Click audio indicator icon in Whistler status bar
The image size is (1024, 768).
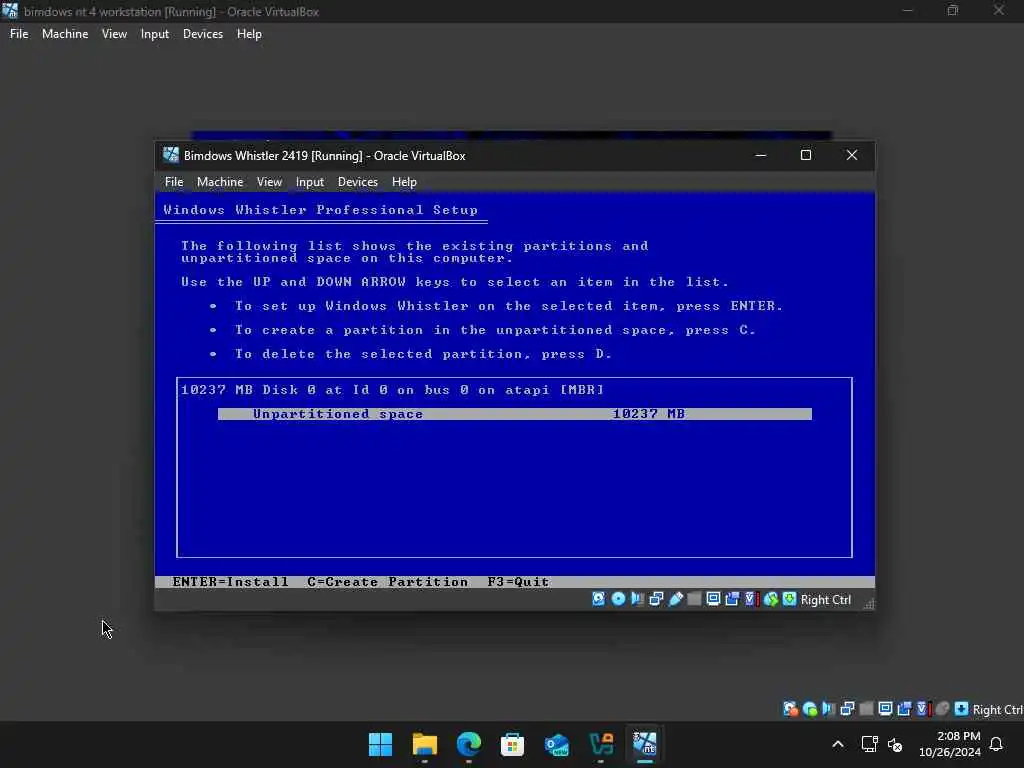pos(637,599)
